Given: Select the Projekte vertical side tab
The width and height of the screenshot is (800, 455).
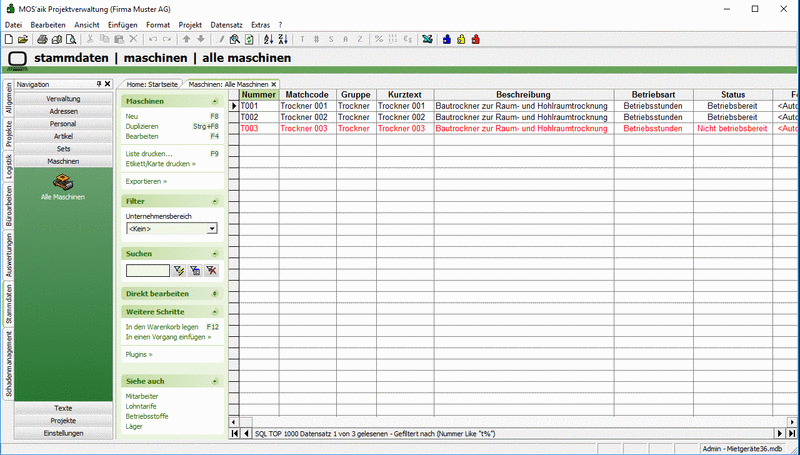Looking at the screenshot, I should click(x=9, y=134).
